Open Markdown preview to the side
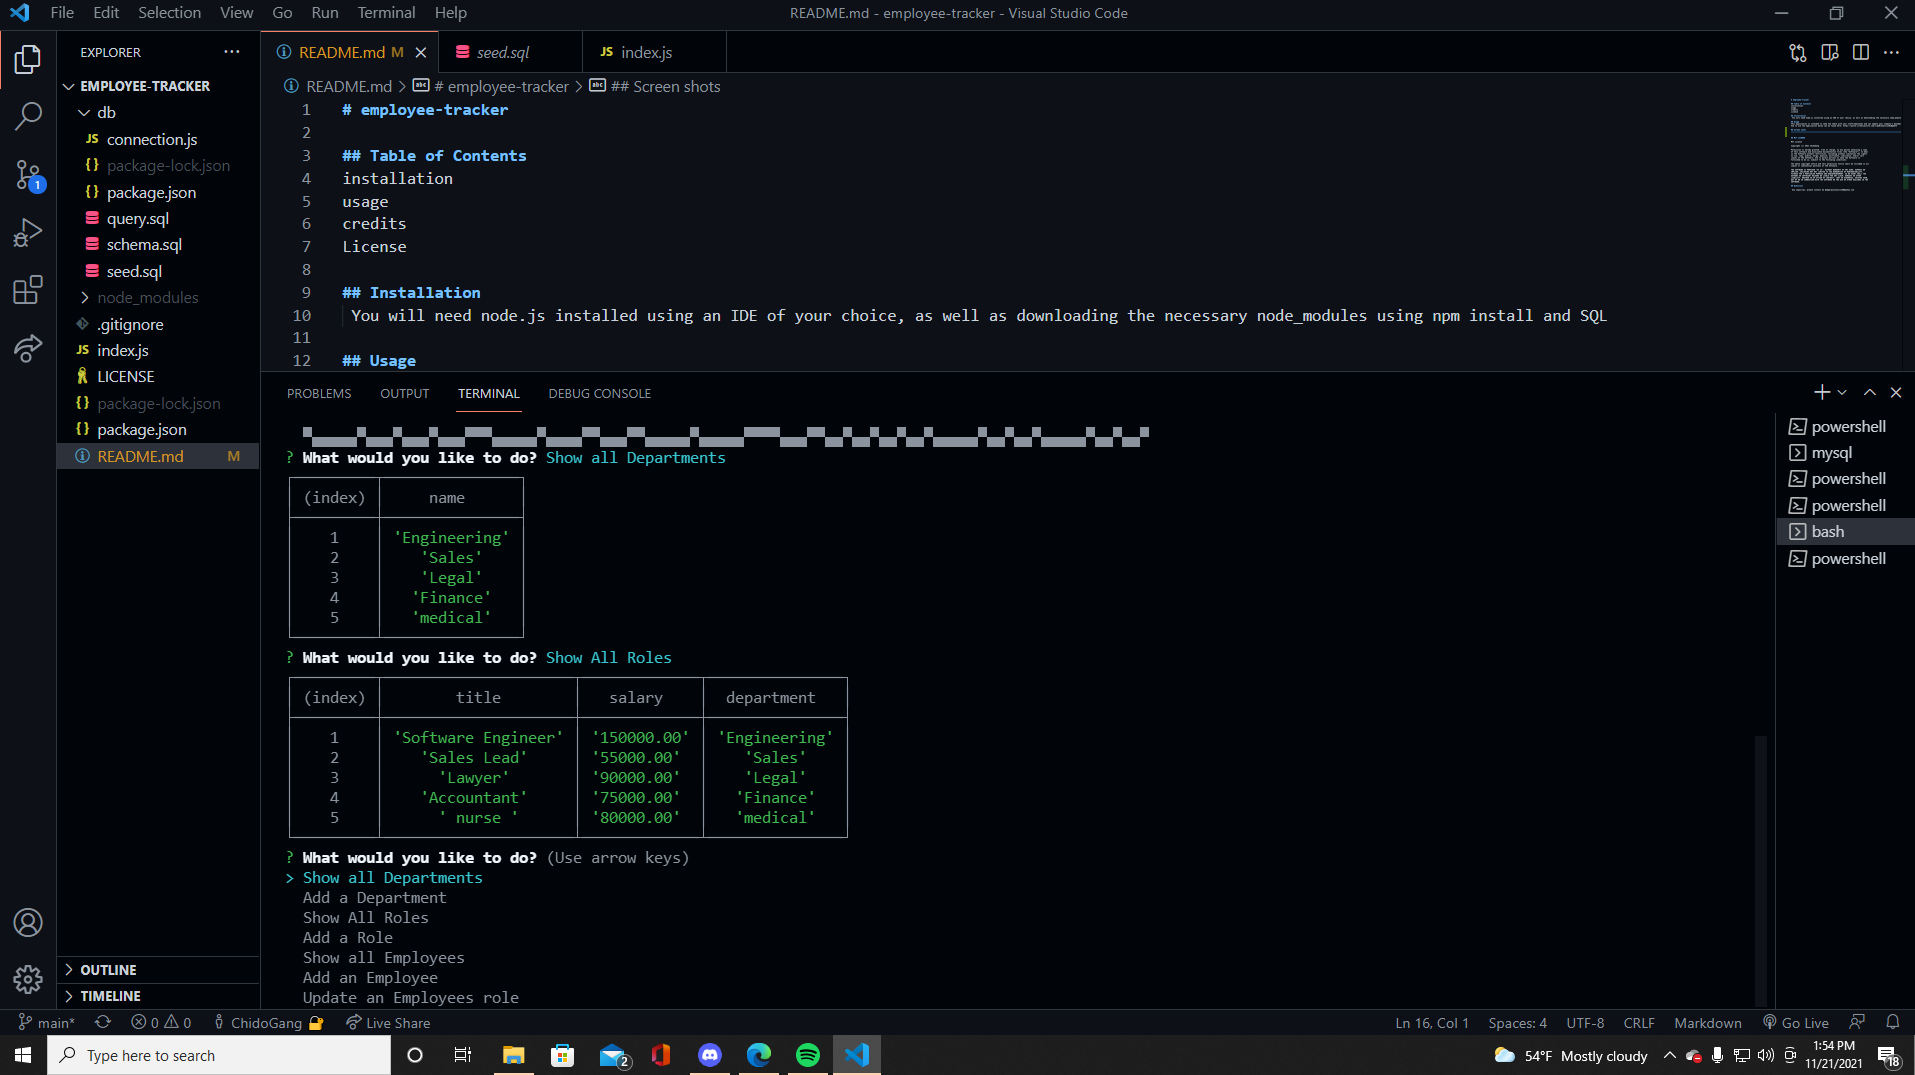Image resolution: width=1915 pixels, height=1075 pixels. [x=1830, y=52]
